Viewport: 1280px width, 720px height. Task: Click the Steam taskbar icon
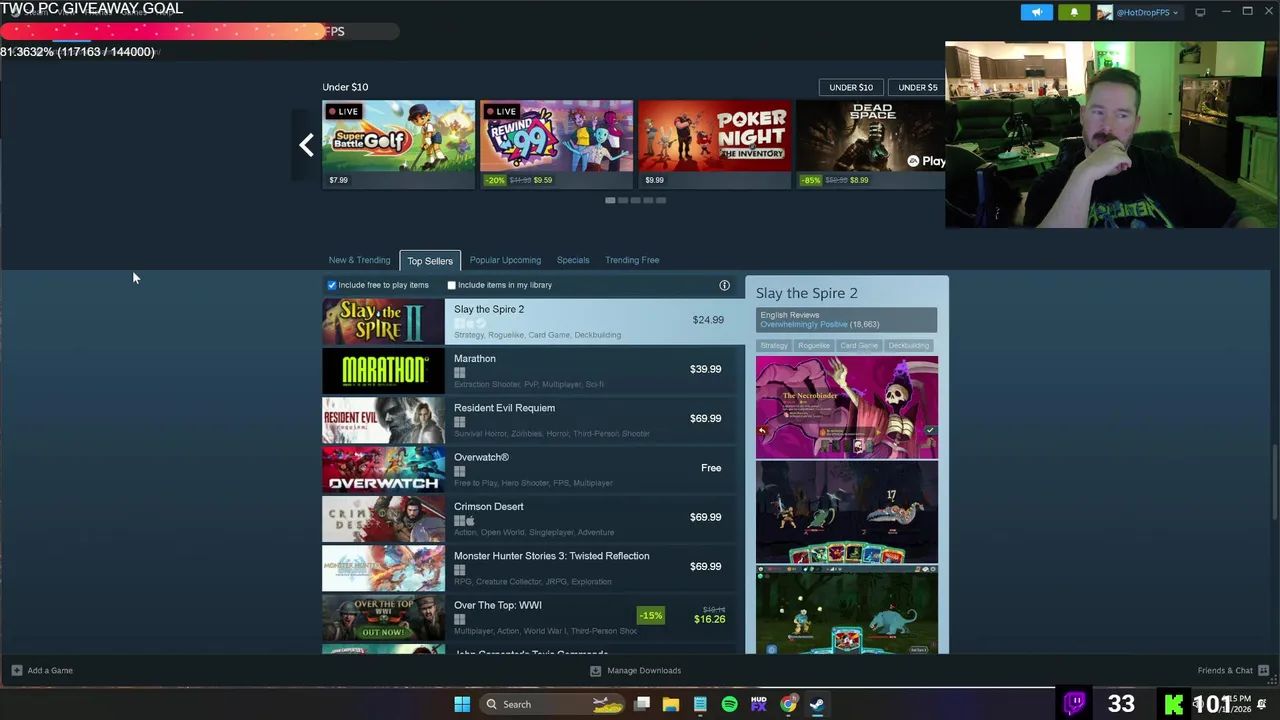[817, 704]
